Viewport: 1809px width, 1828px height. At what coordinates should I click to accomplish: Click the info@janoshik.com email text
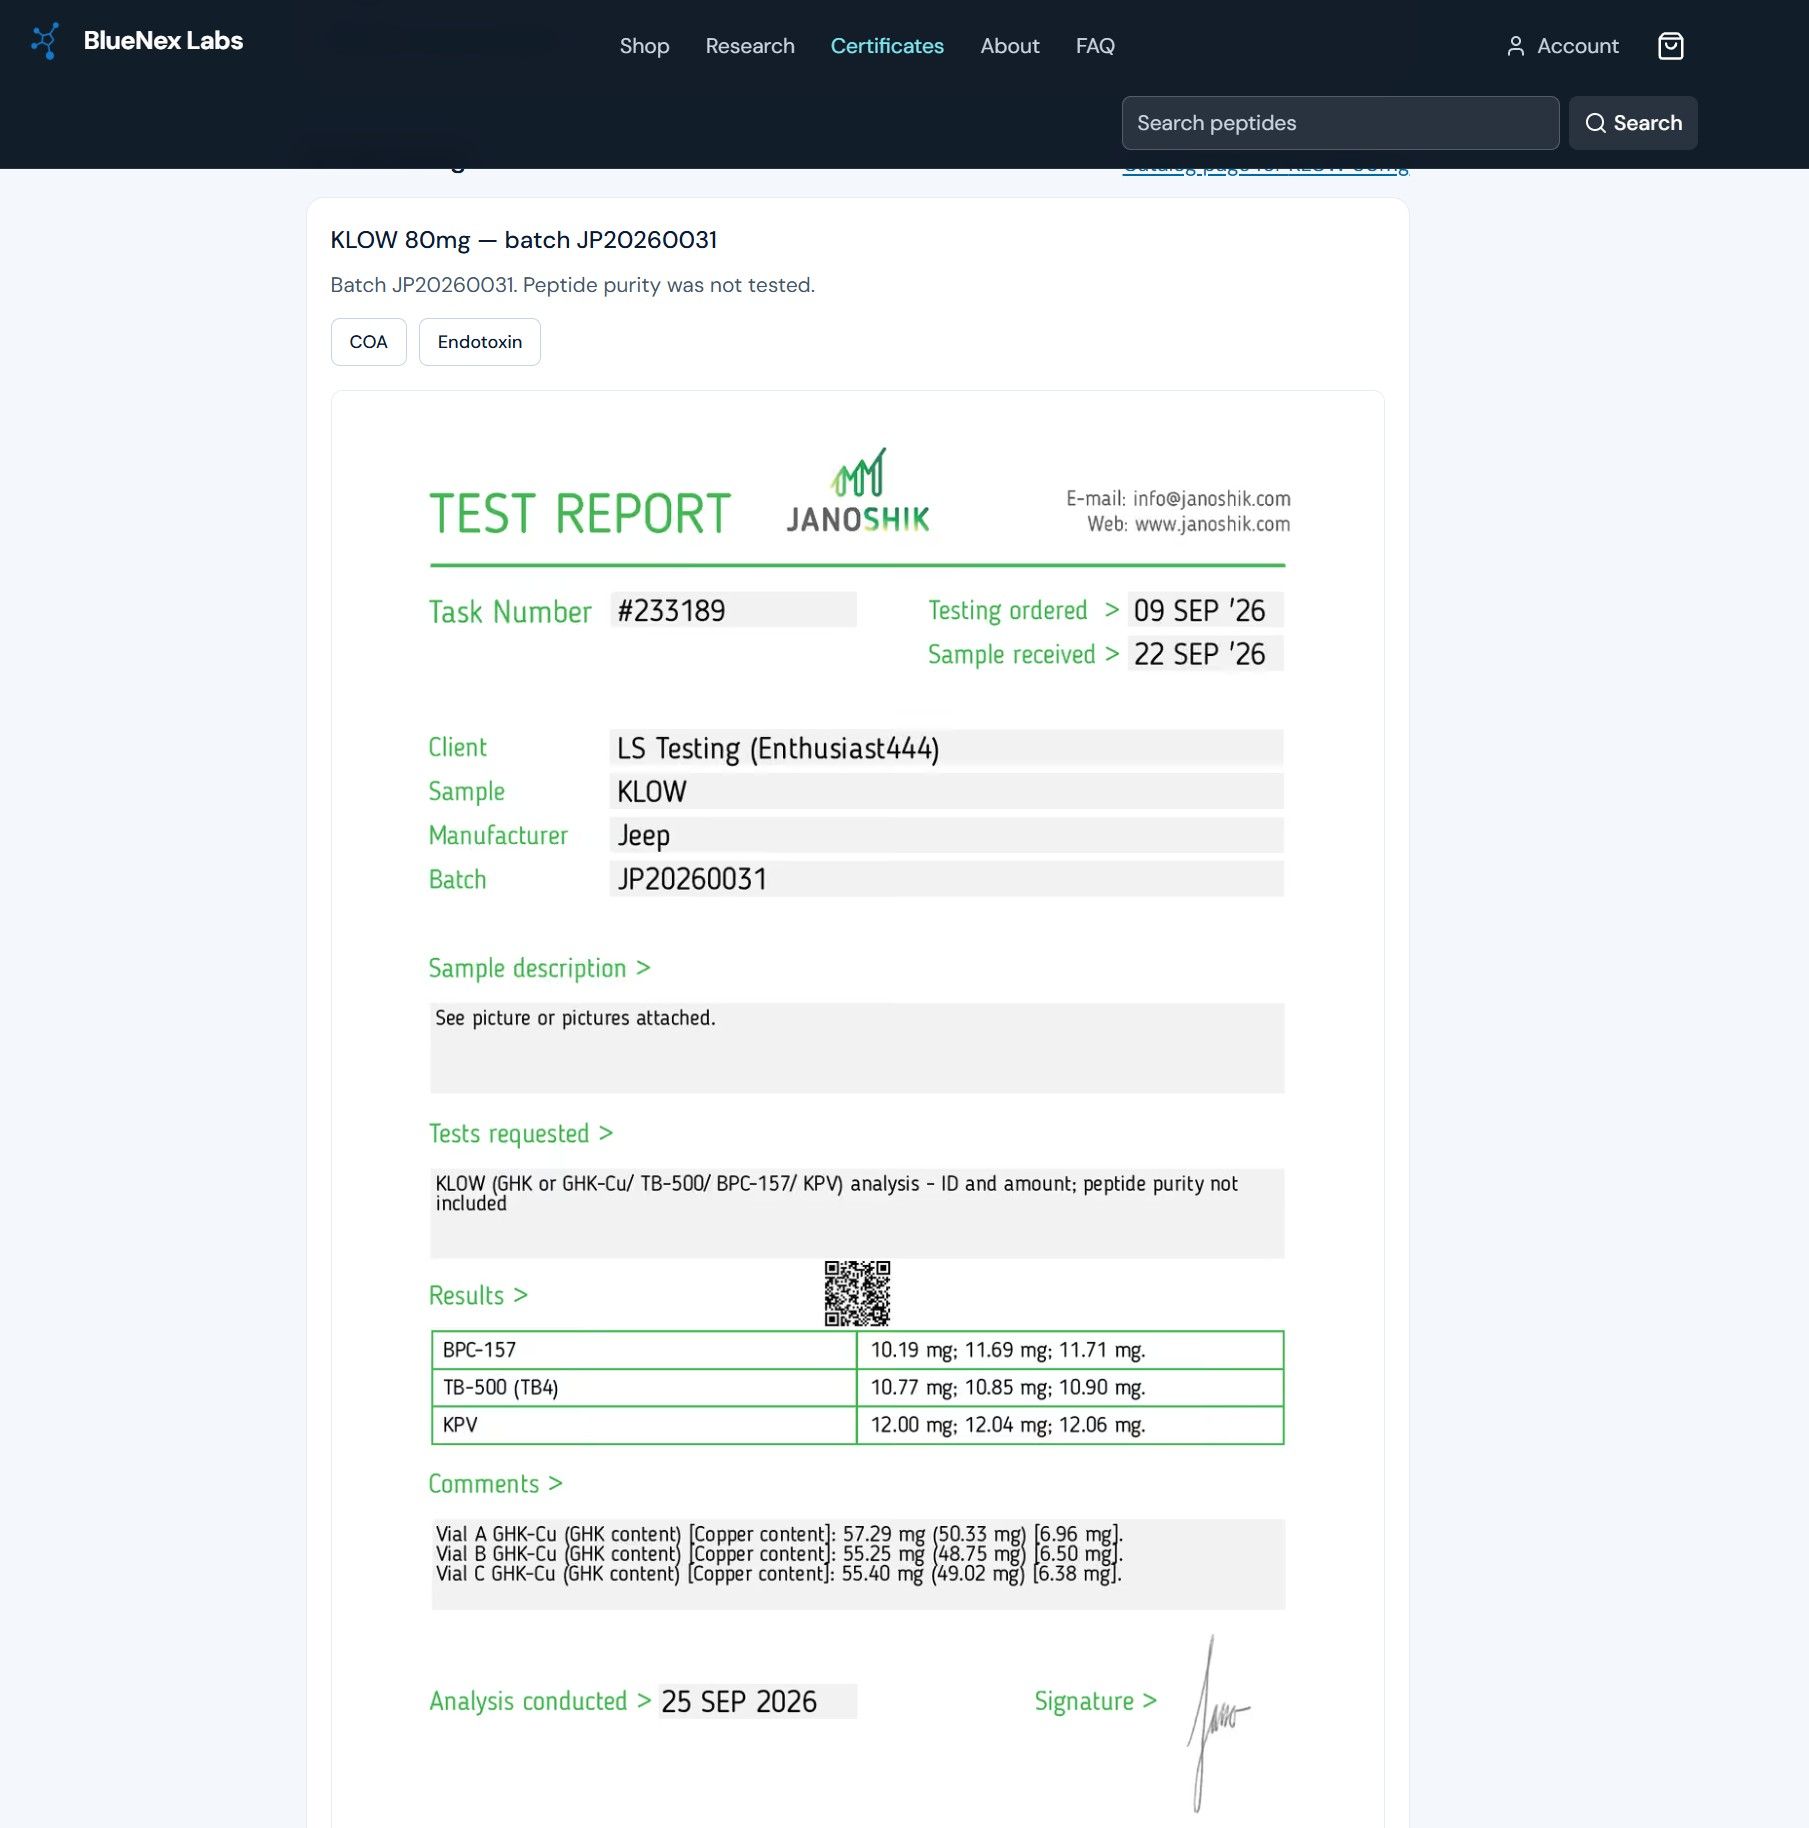[x=1211, y=498]
